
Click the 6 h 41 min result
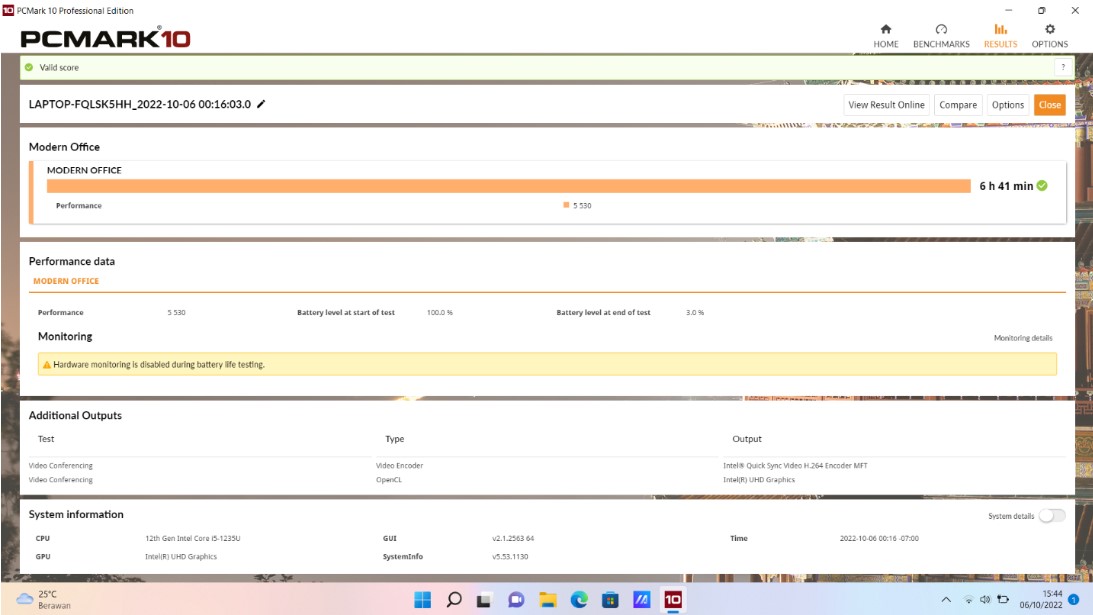pyautogui.click(x=1006, y=186)
